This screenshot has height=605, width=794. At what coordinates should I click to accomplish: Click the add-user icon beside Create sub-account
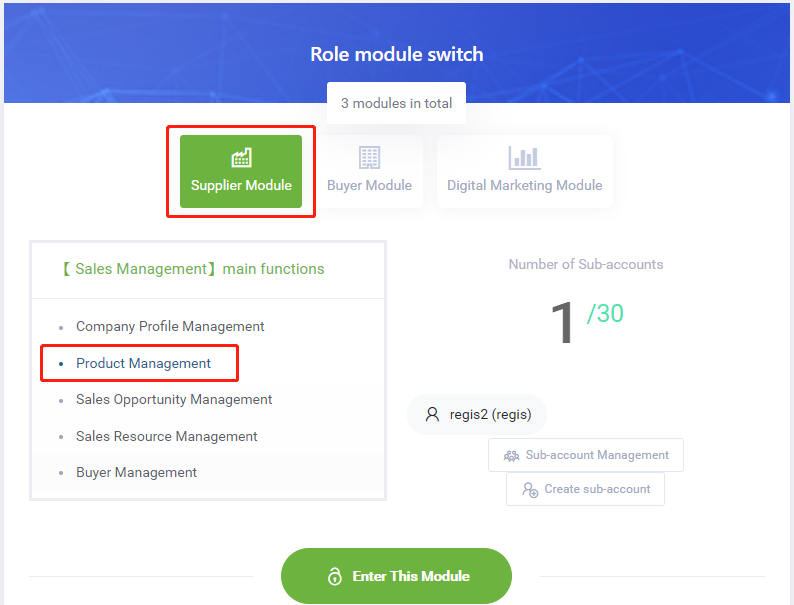pos(530,490)
